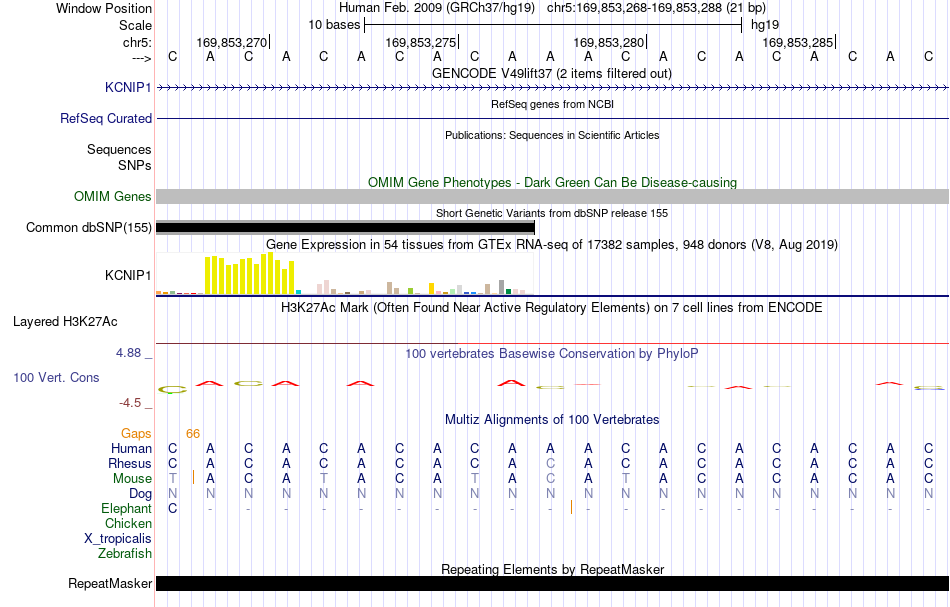This screenshot has width=950, height=607.
Task: Click the orange insertion mark in the Elephant row
Action: [571, 507]
